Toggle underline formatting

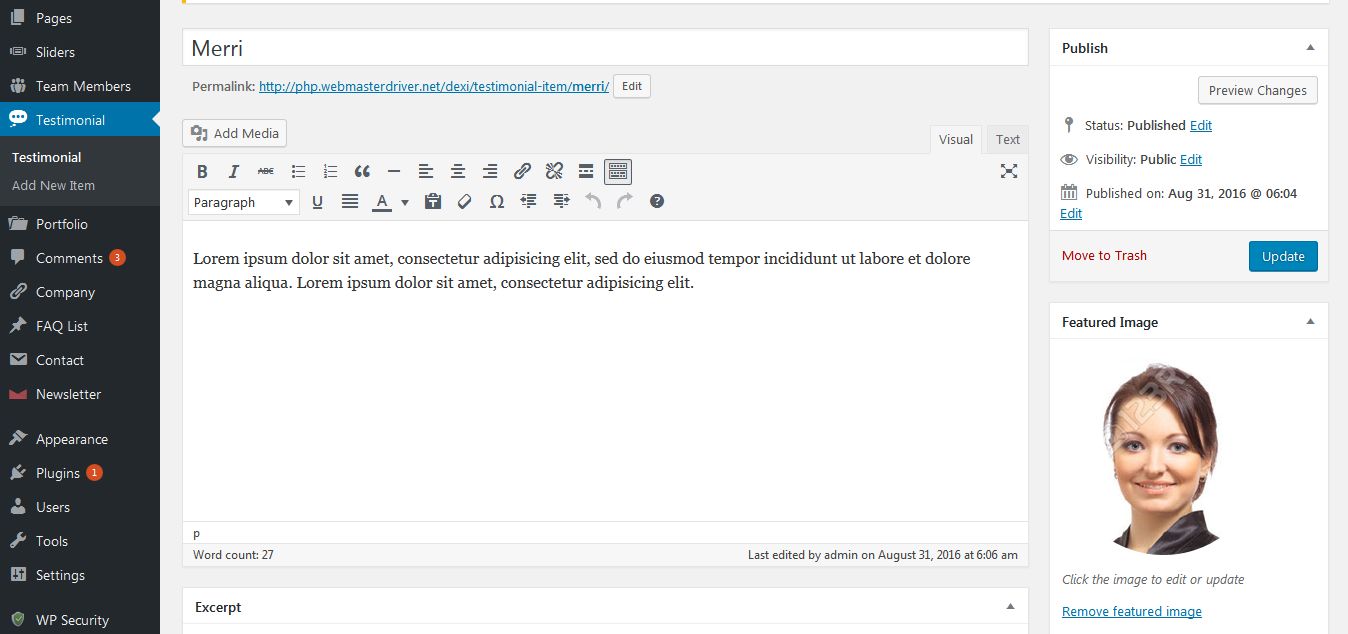(317, 201)
